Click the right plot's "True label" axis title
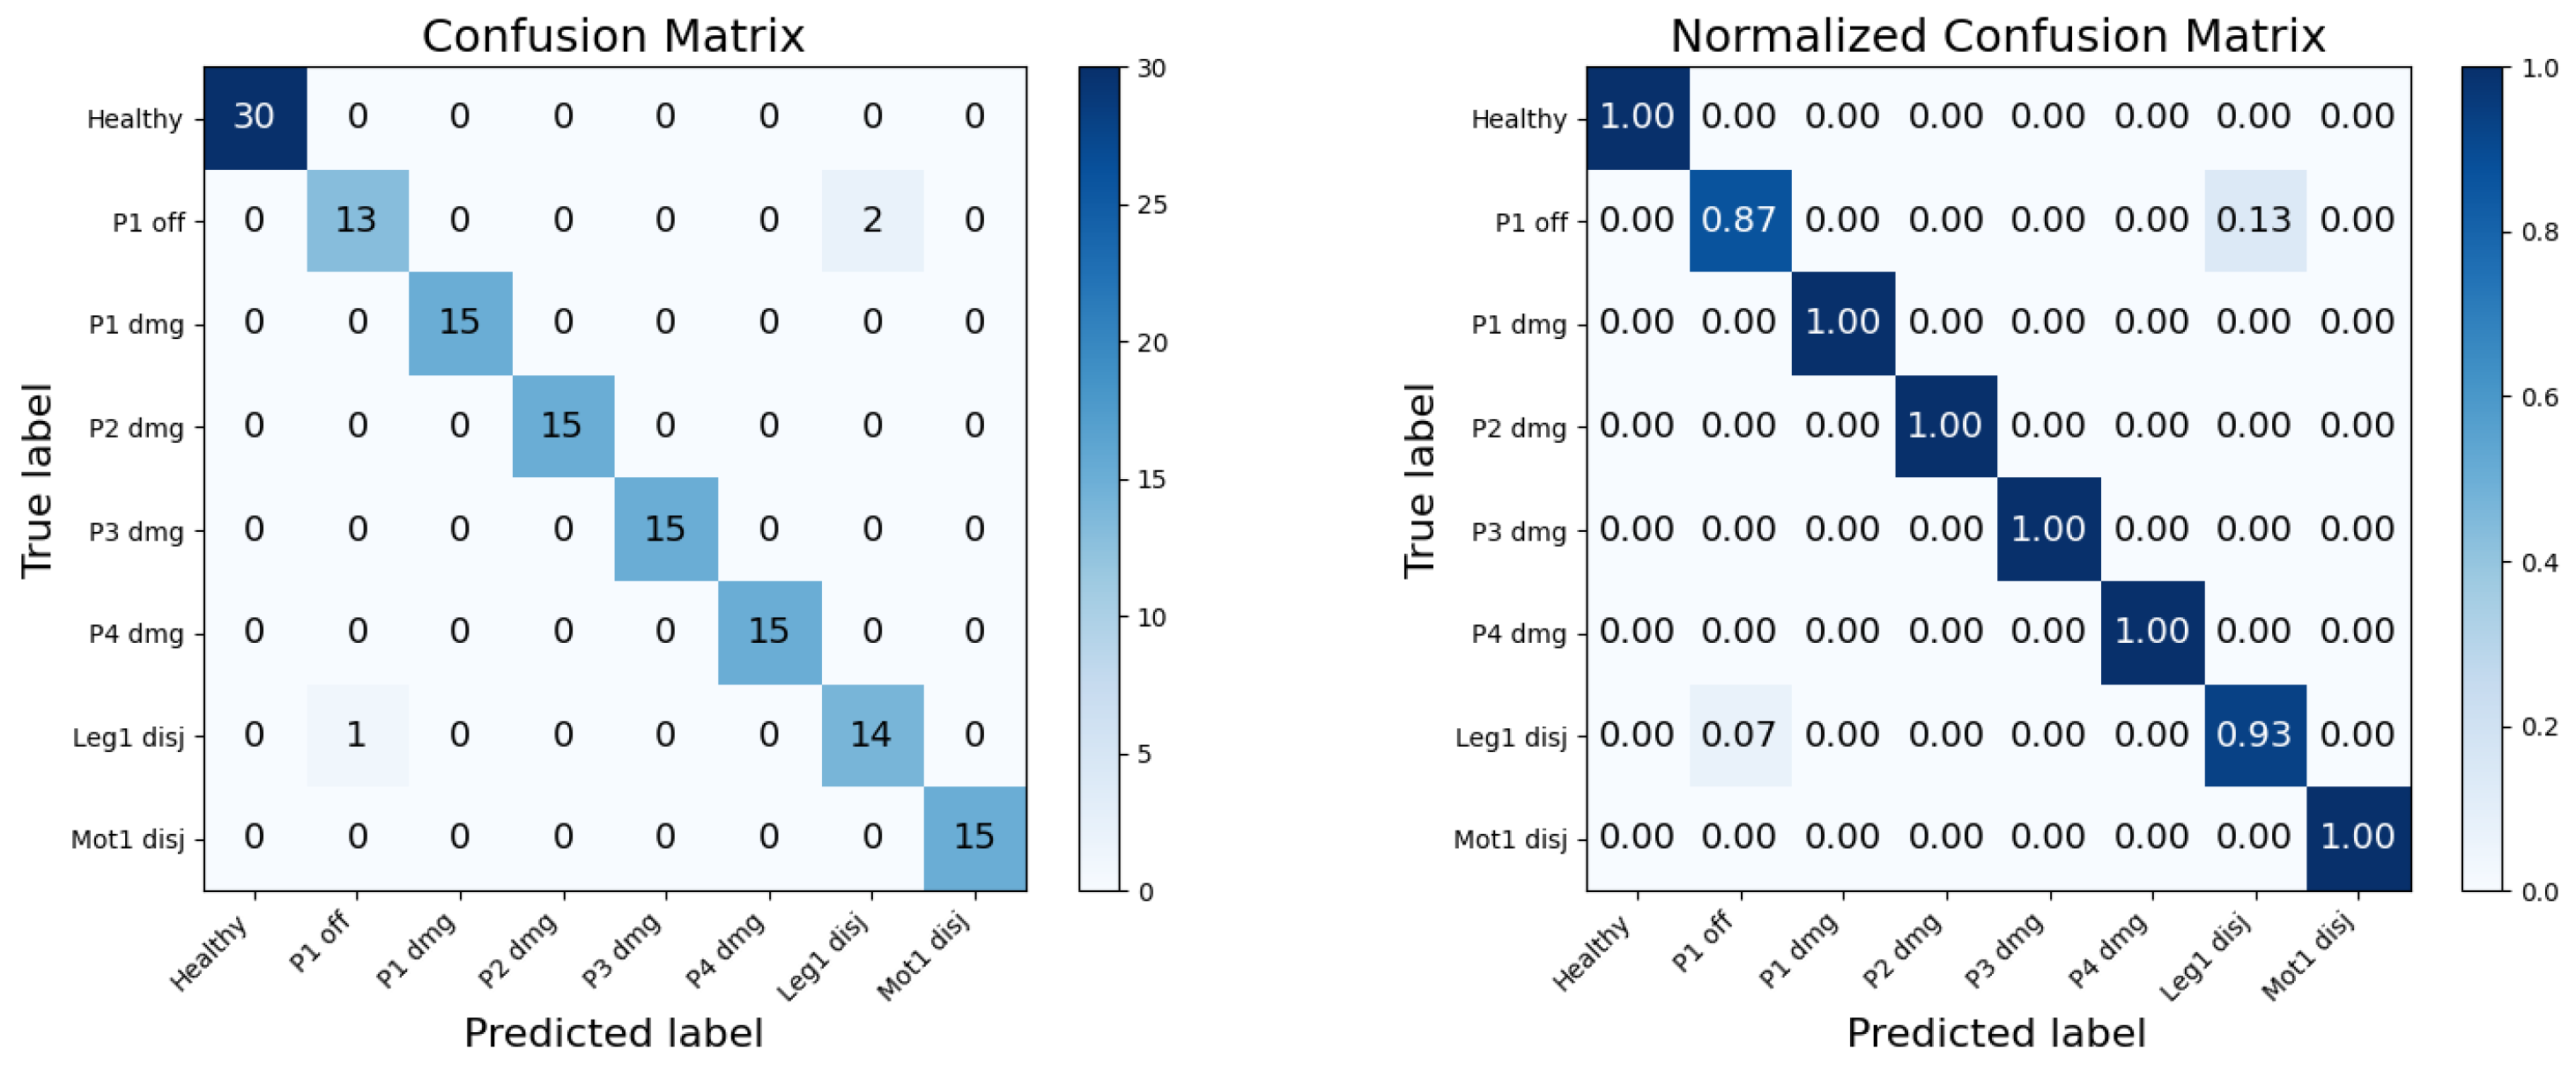 [1419, 480]
